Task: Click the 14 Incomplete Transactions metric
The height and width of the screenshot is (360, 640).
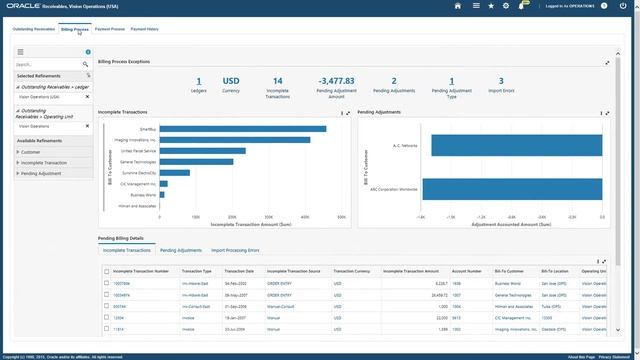Action: coord(278,81)
